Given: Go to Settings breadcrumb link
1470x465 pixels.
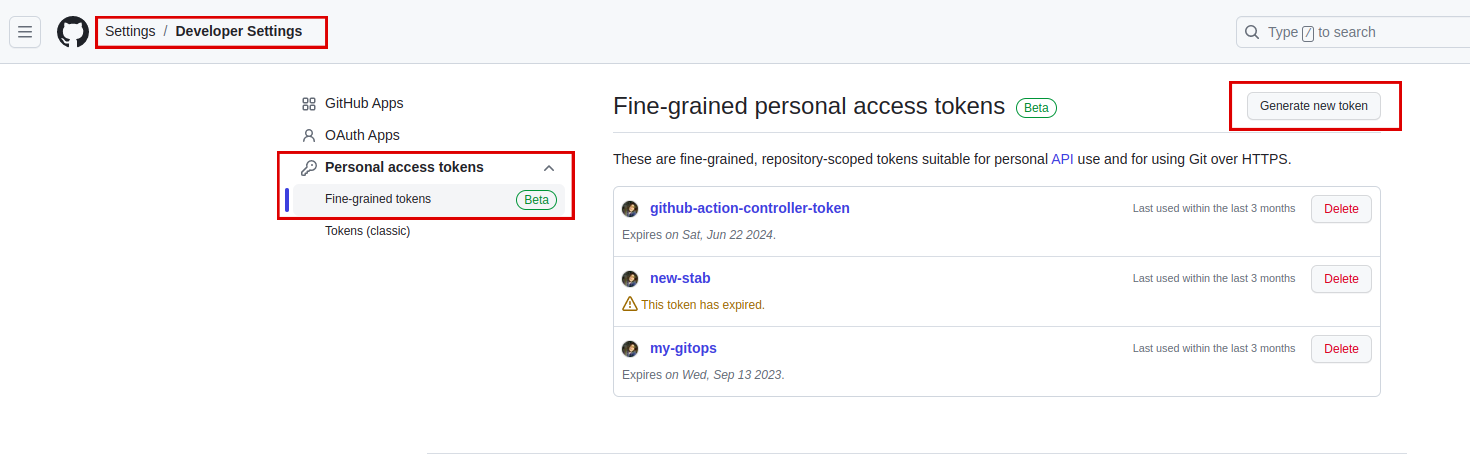Looking at the screenshot, I should click(130, 31).
